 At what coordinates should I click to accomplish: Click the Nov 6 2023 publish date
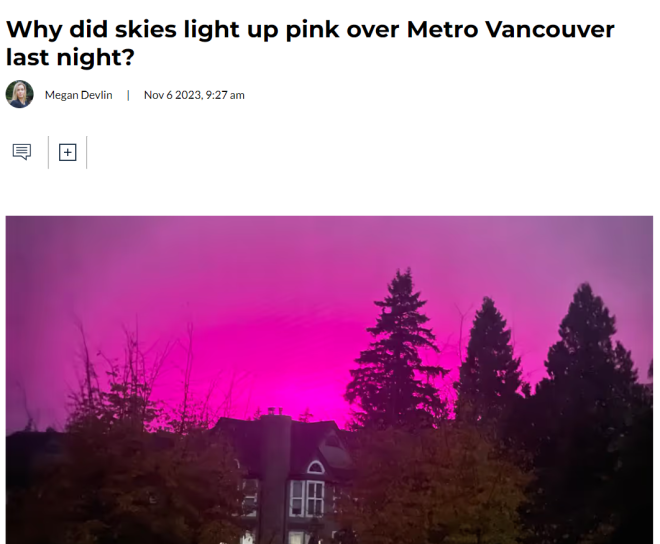point(173,95)
